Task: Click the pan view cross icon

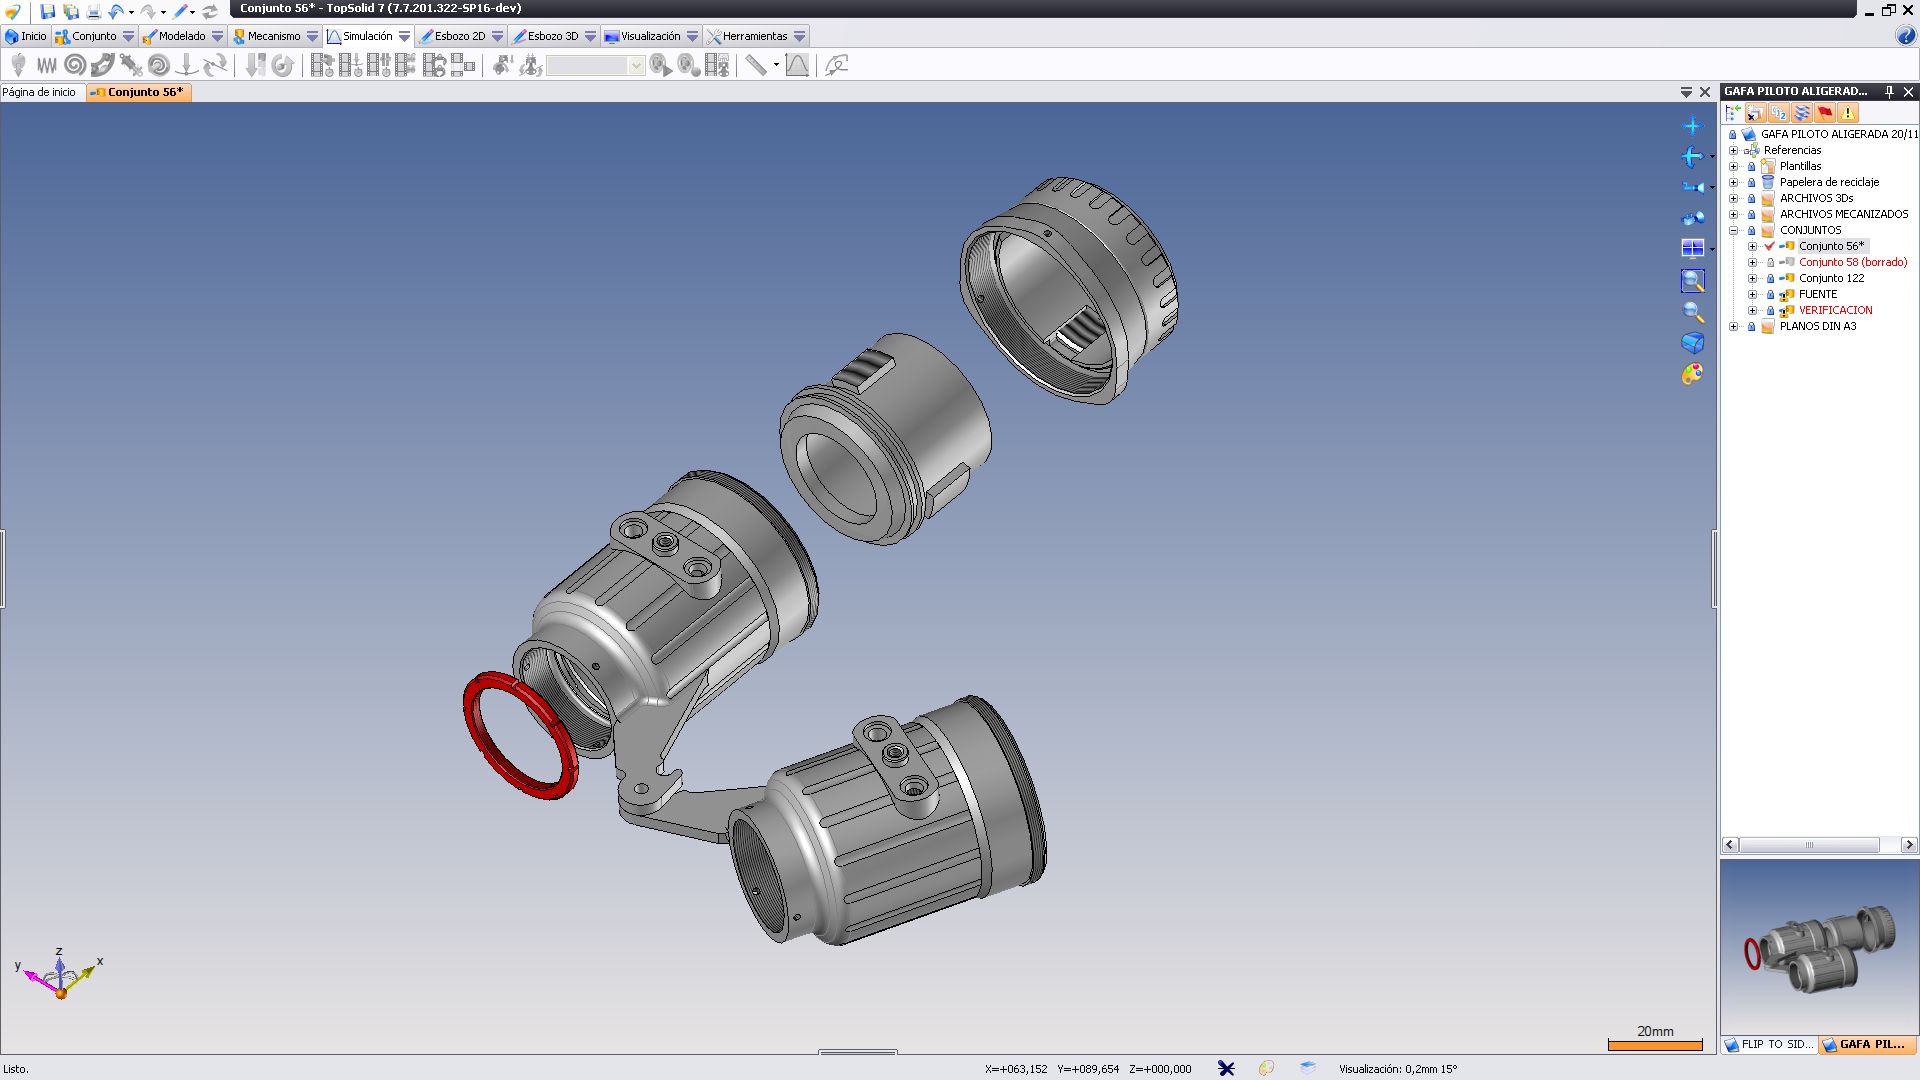Action: (1692, 126)
